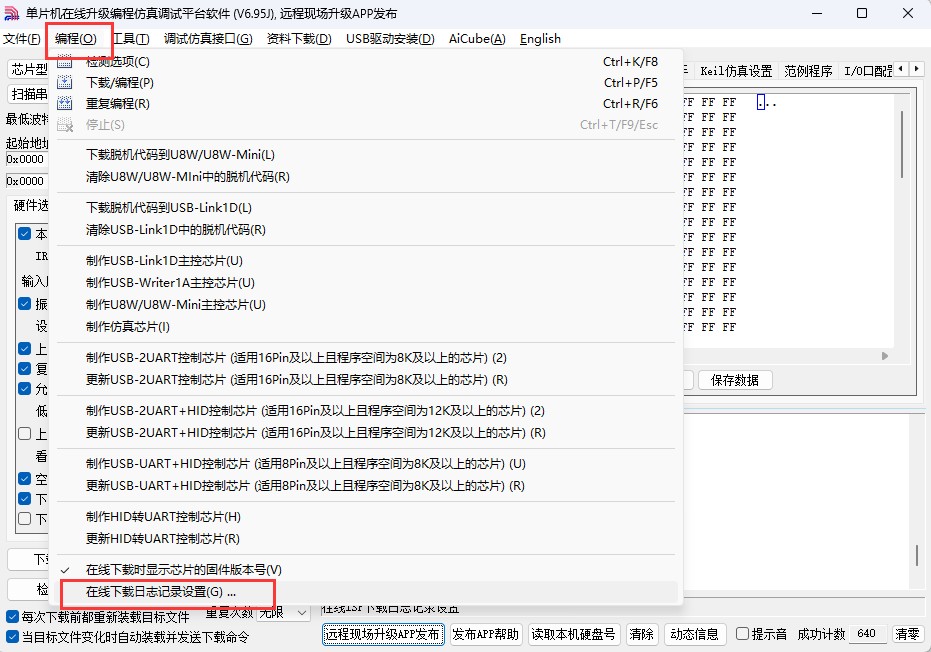Choose 制作USB-Writer1A主控芯片(U)
Viewport: 931px width, 652px height.
(366, 283)
